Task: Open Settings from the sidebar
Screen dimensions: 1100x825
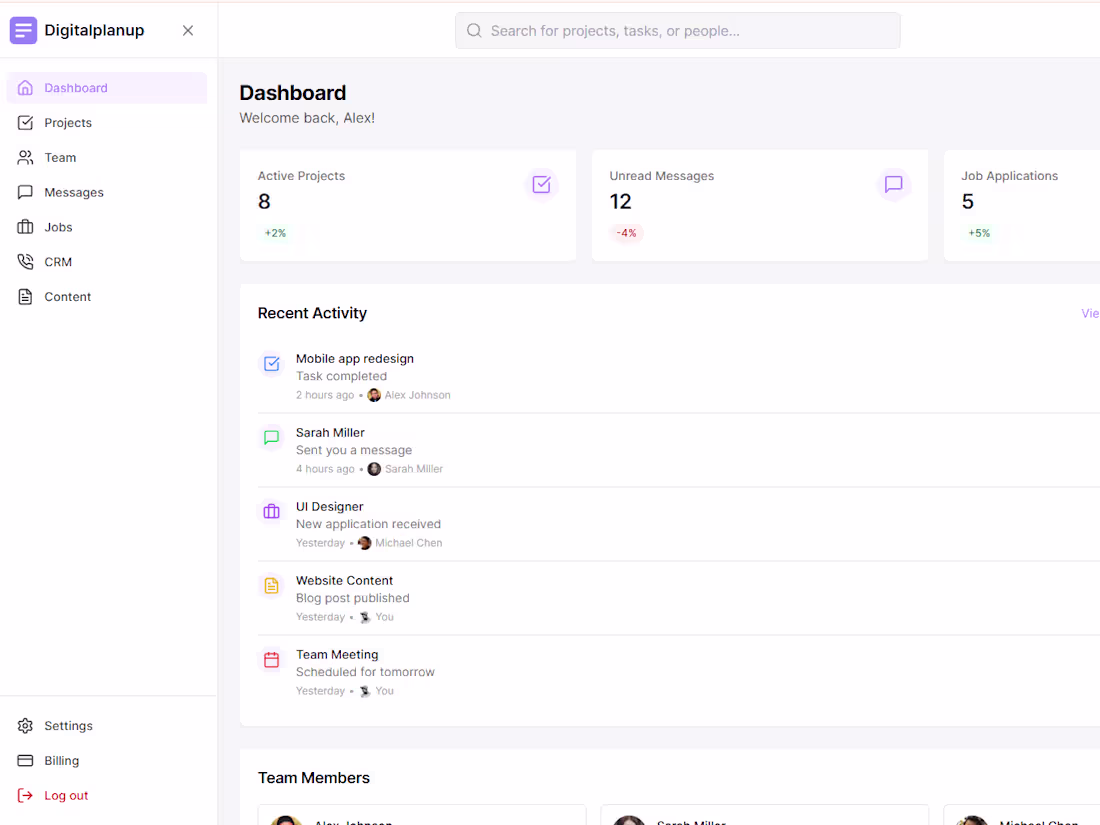Action: 107,725
